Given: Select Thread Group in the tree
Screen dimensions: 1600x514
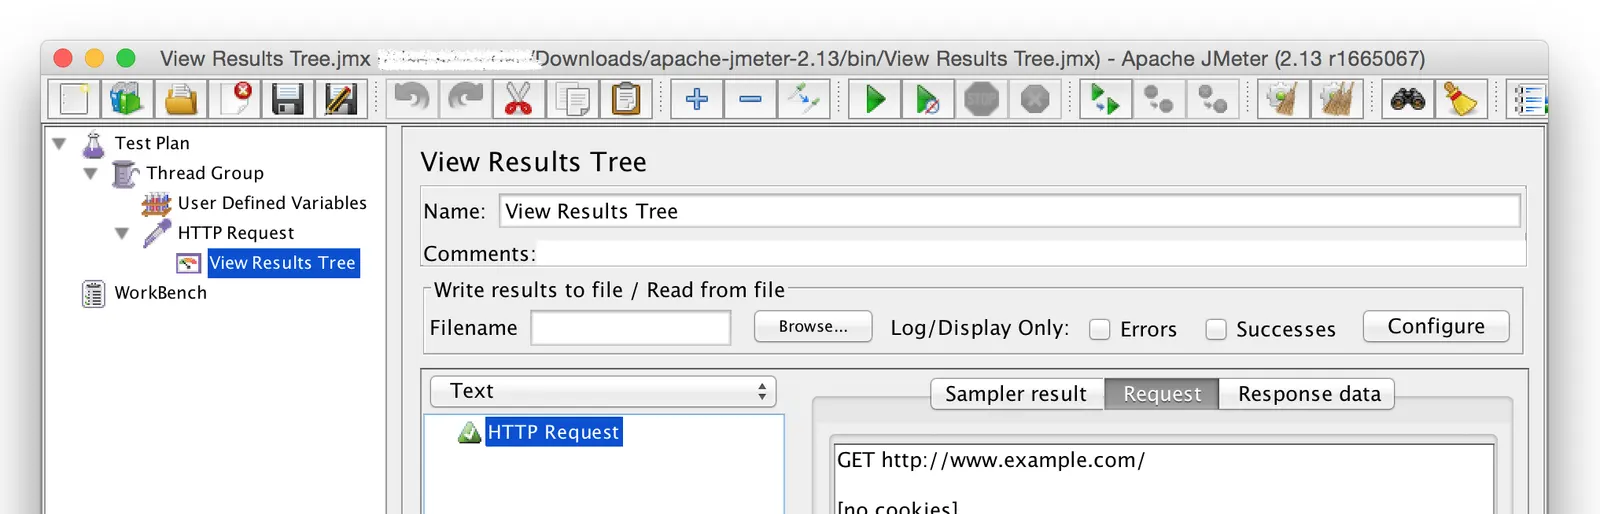Looking at the screenshot, I should 205,173.
